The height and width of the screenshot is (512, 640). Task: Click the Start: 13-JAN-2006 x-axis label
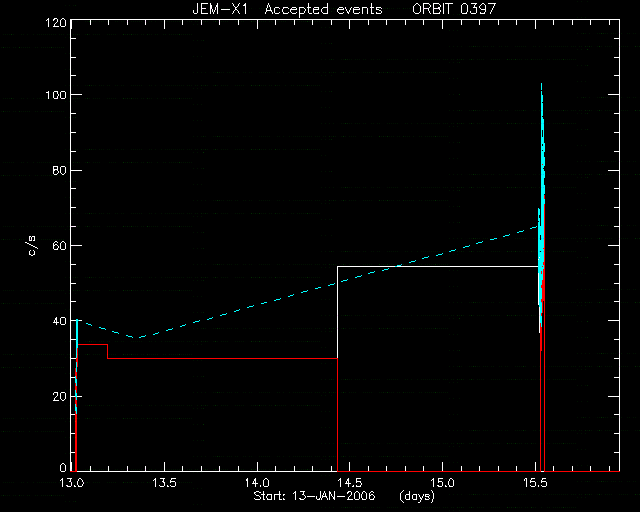(314, 496)
